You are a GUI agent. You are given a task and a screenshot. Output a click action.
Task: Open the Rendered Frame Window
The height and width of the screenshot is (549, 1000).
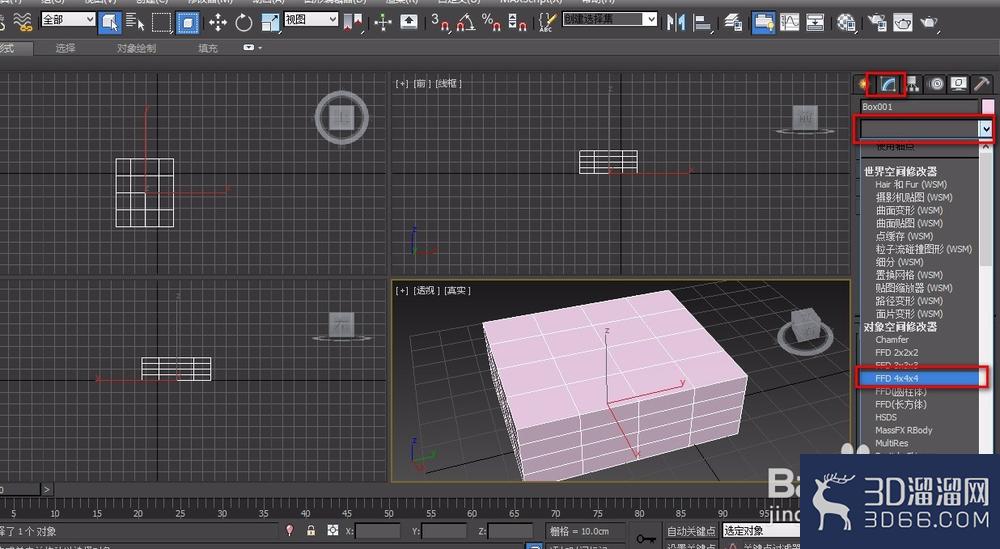[x=902, y=23]
